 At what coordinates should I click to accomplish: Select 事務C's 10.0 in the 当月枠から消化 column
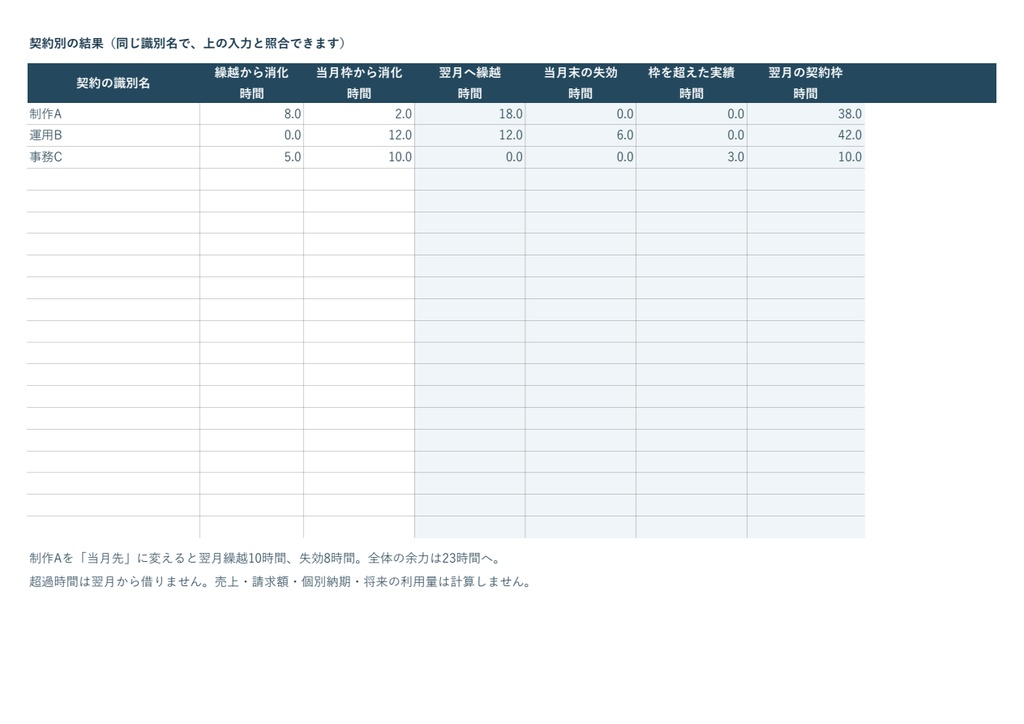[x=359, y=157]
